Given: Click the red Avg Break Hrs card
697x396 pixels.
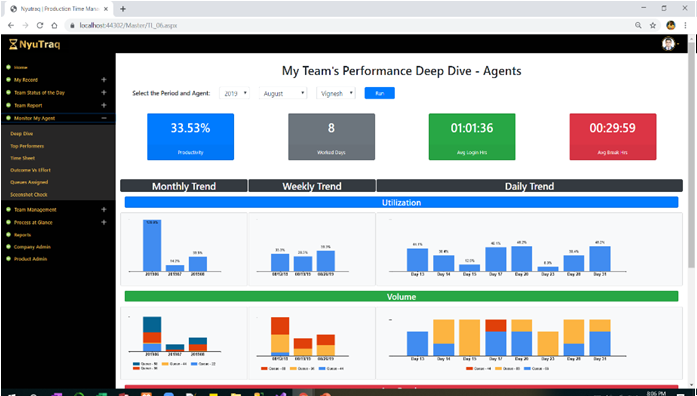Looking at the screenshot, I should (613, 137).
